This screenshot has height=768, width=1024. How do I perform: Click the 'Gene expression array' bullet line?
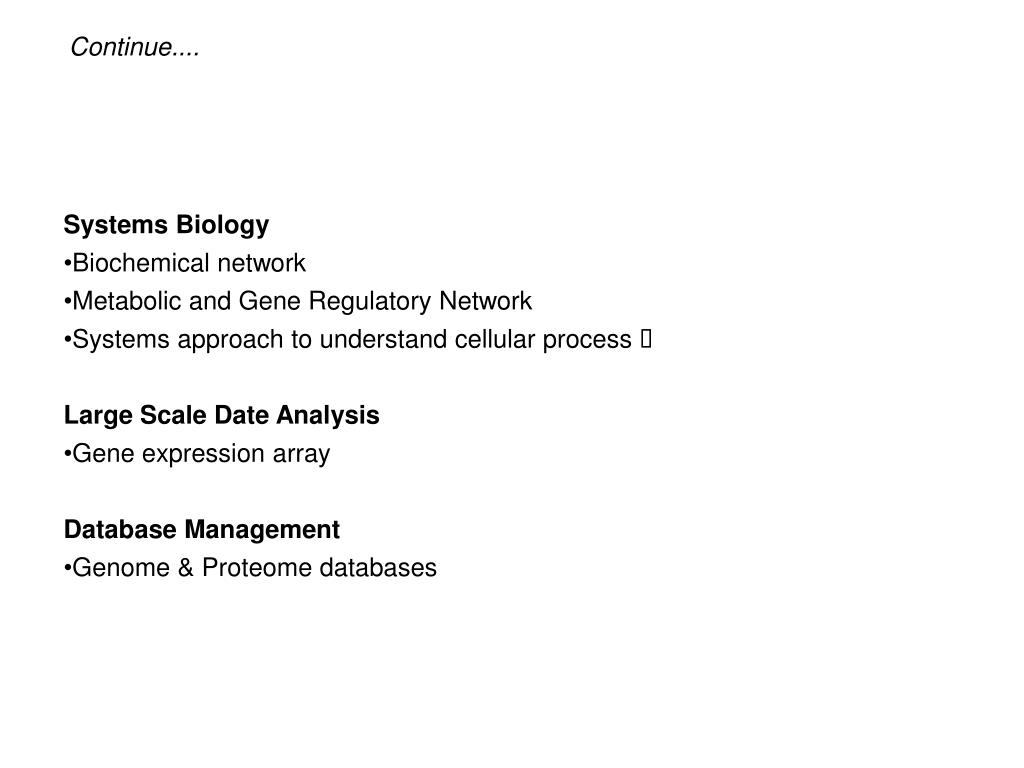point(197,455)
